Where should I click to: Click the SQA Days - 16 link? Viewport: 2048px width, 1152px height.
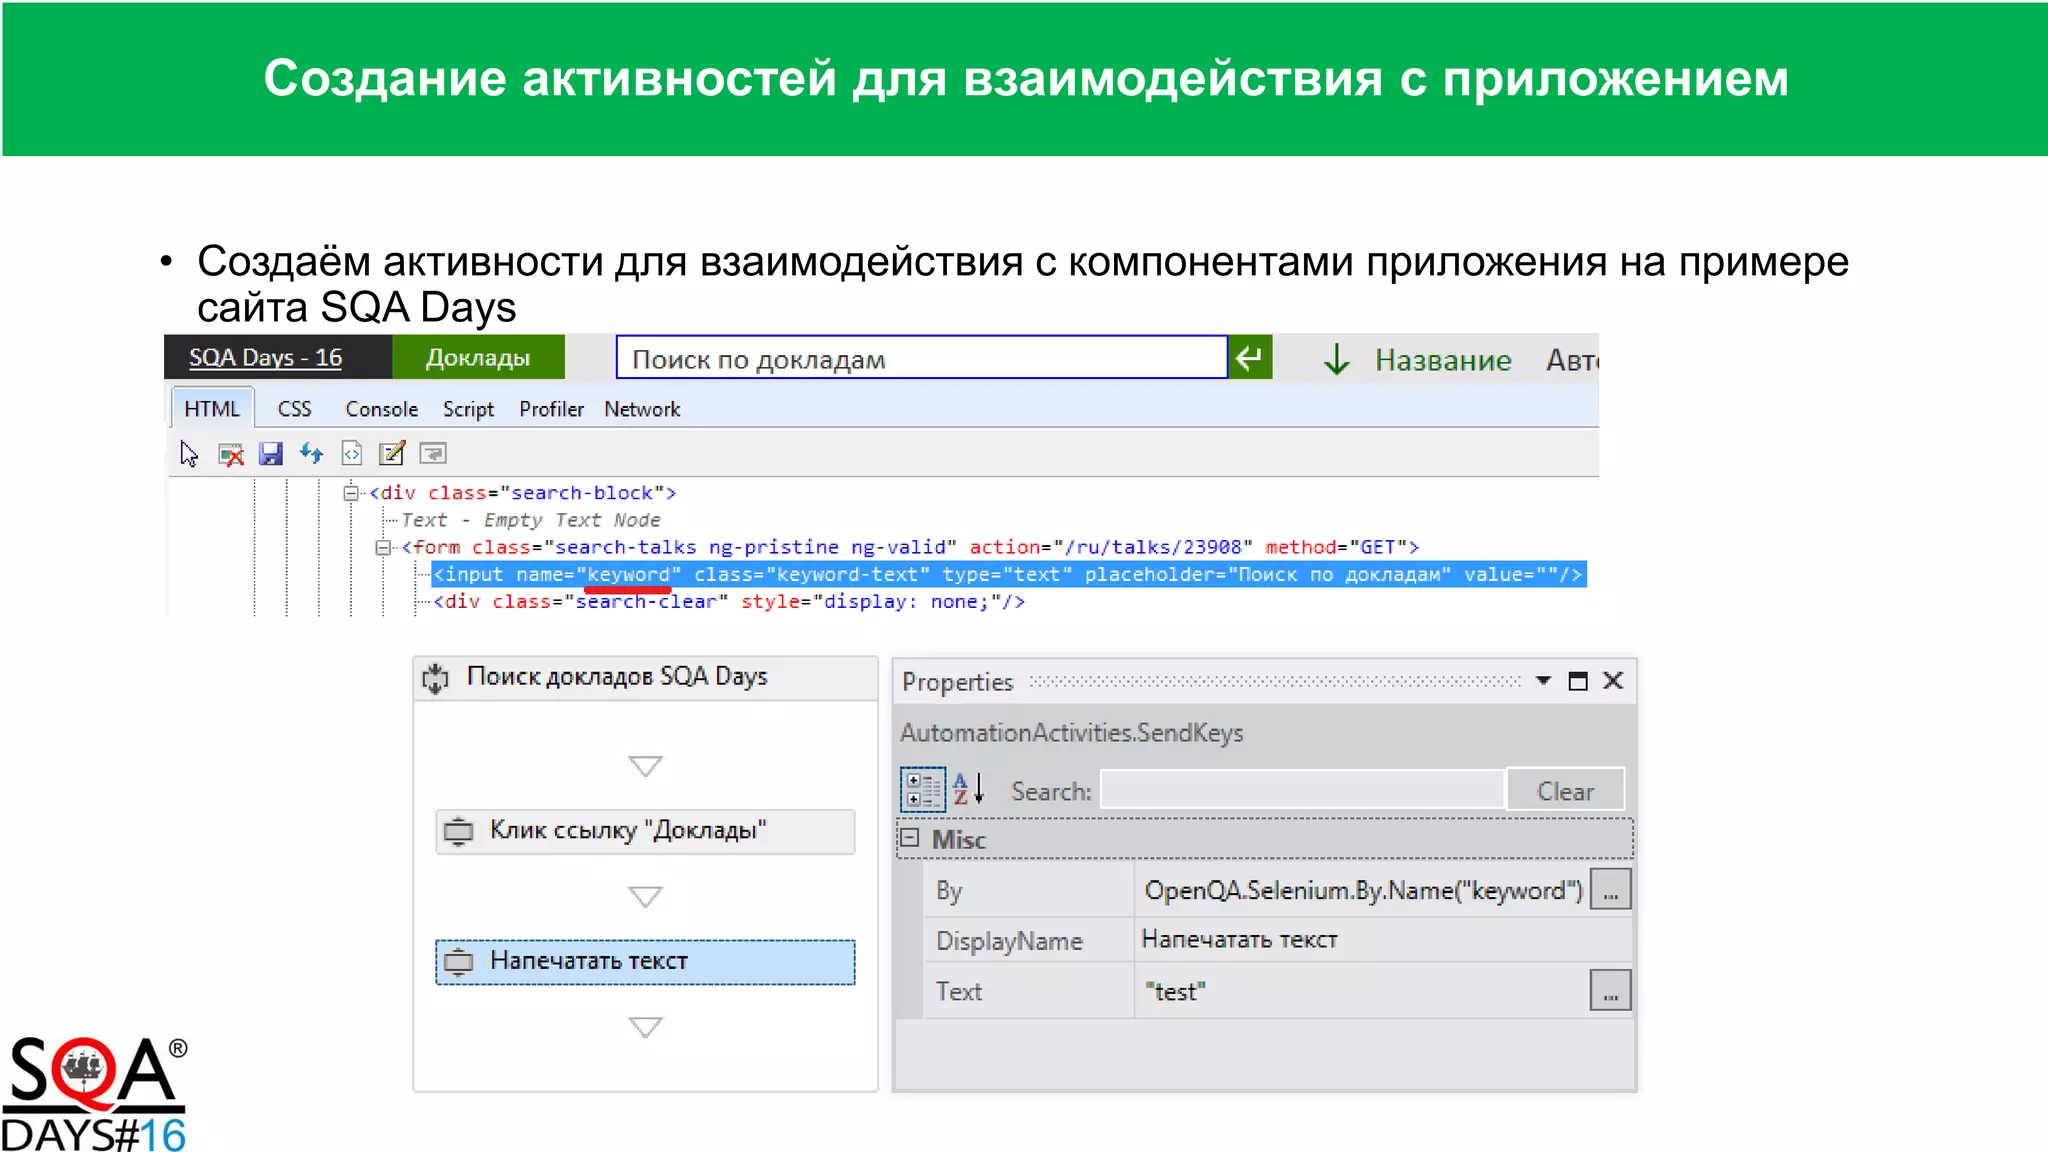pyautogui.click(x=265, y=357)
